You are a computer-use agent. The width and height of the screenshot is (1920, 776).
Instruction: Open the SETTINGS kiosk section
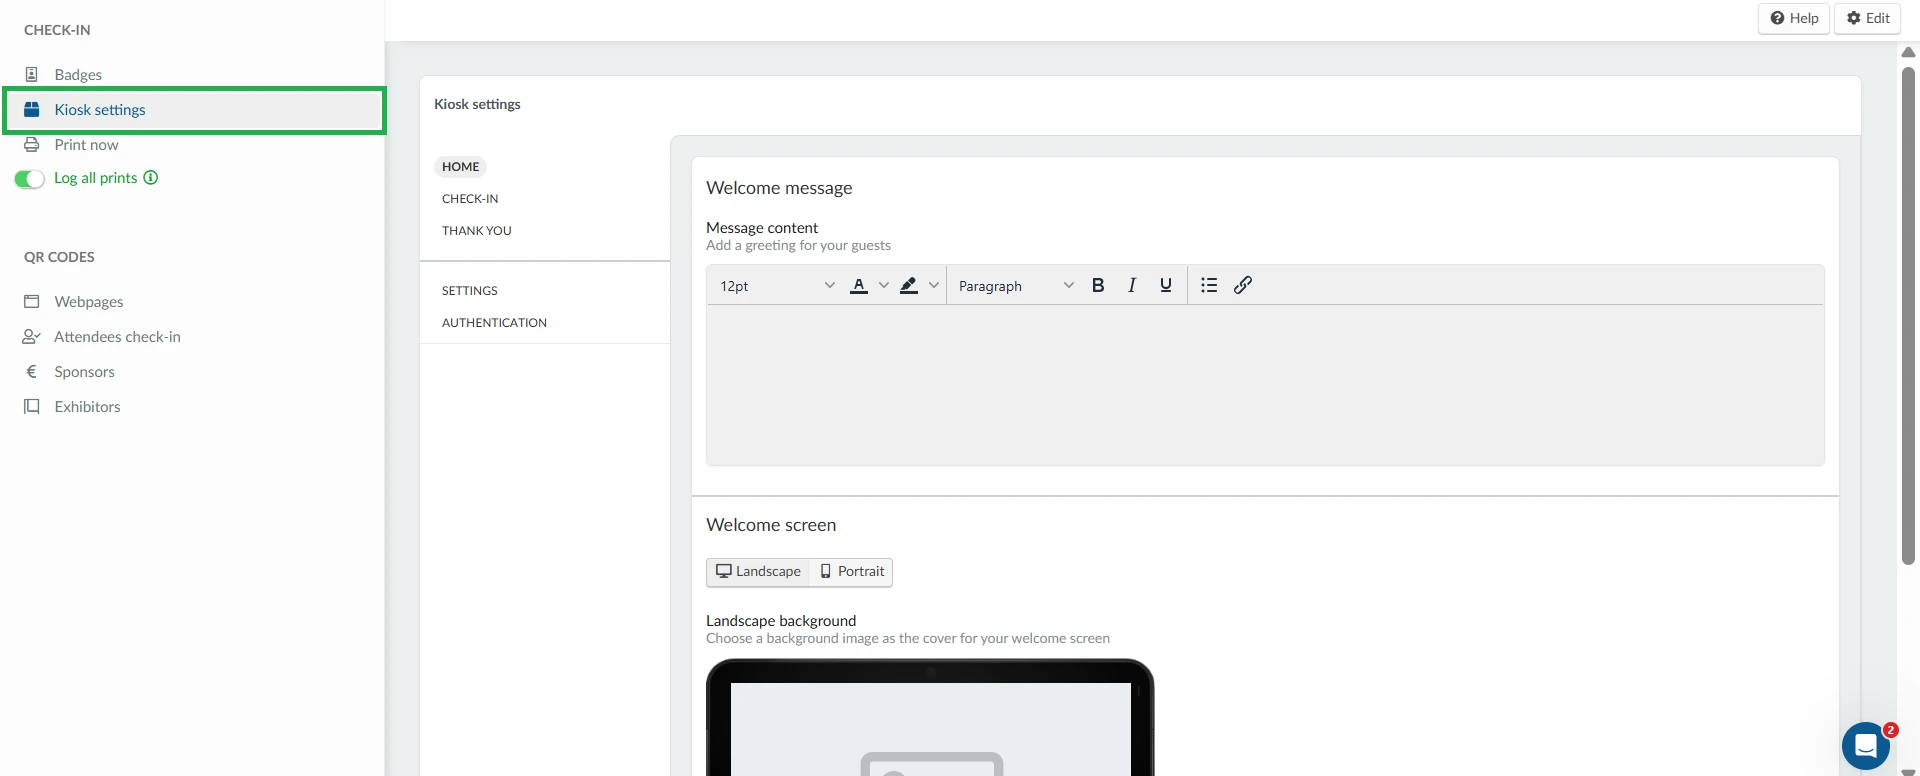click(469, 291)
